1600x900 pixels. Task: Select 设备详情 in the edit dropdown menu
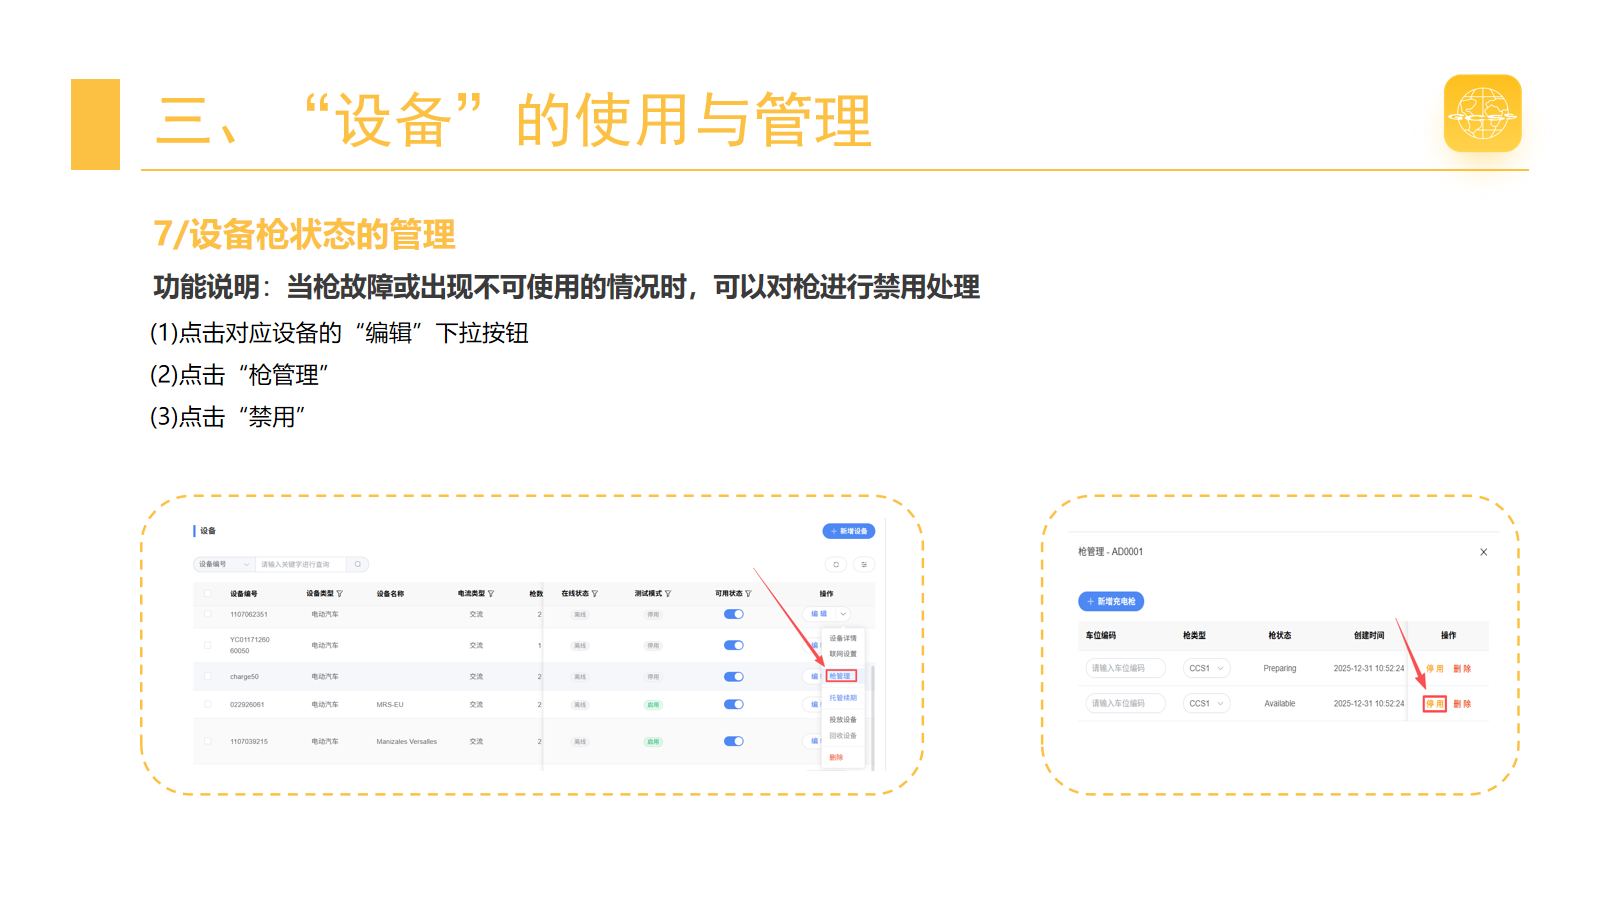click(843, 638)
